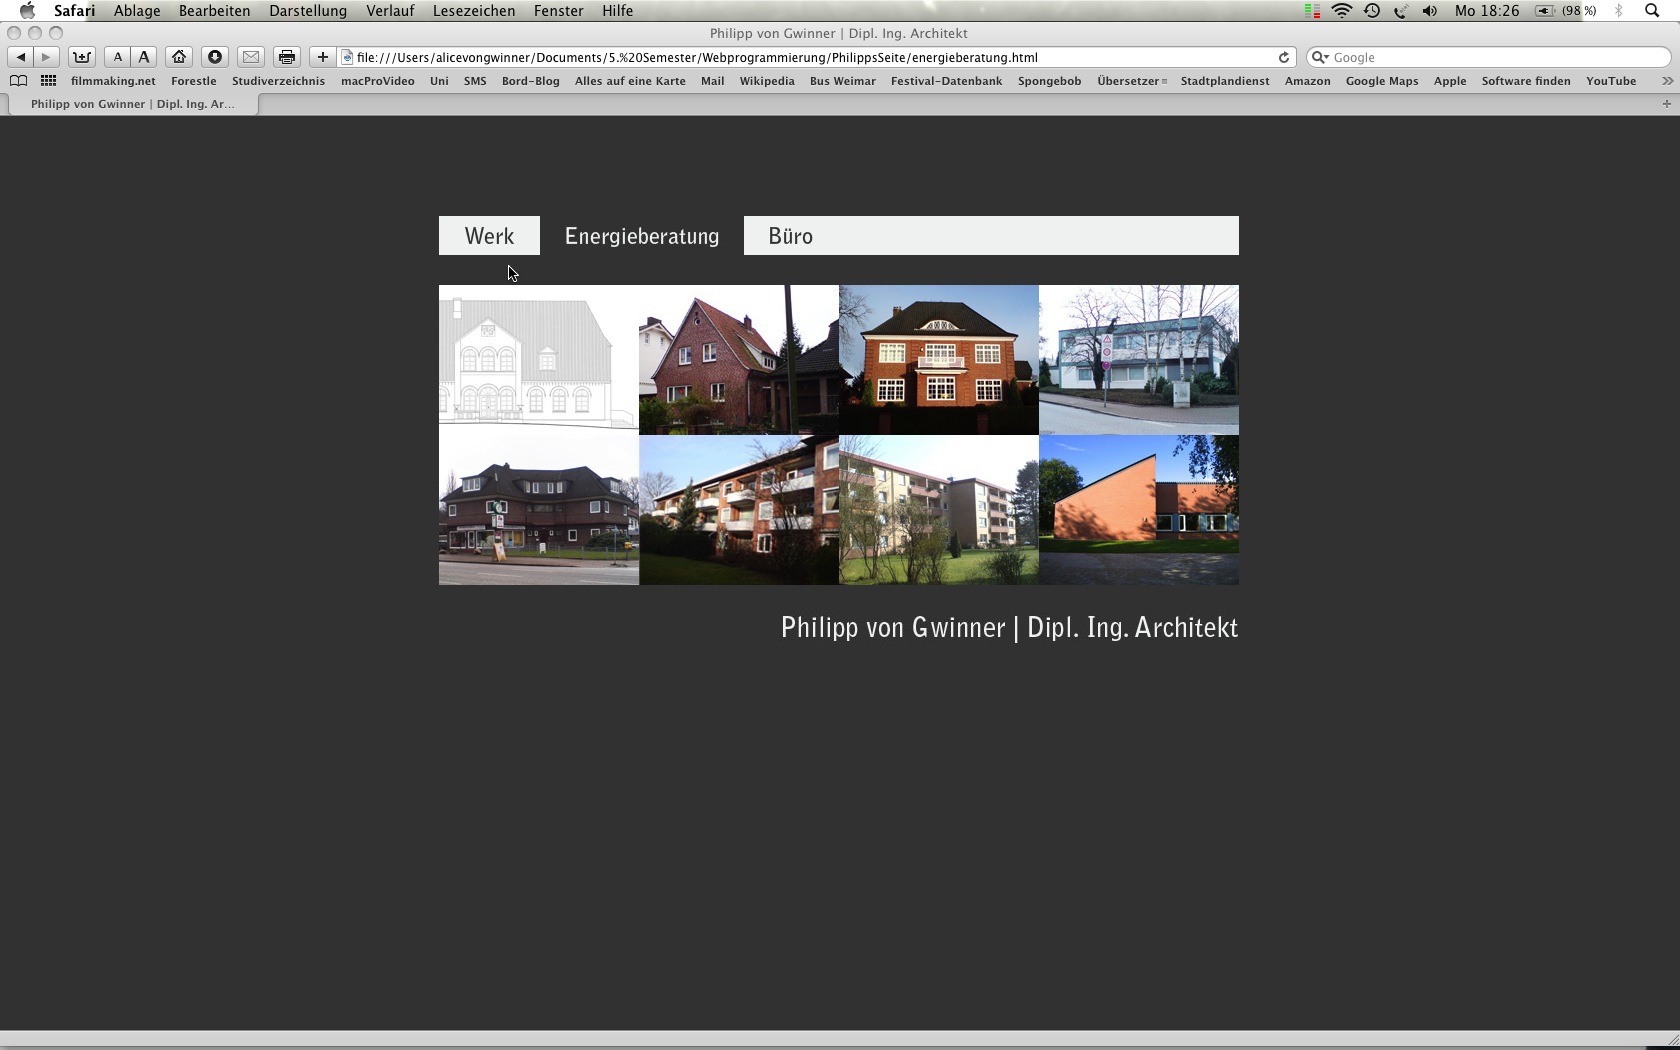Click the architectural line drawing thumbnail
The image size is (1680, 1050).
(538, 359)
